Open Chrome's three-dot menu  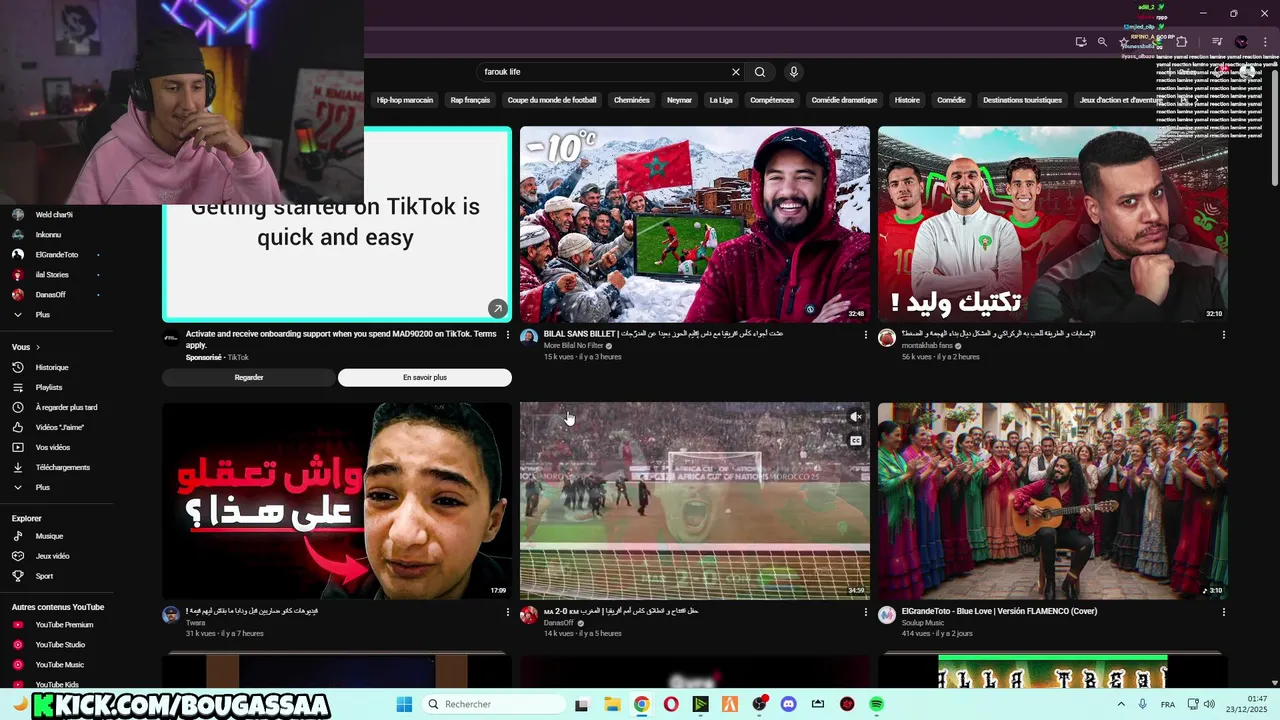point(1263,42)
